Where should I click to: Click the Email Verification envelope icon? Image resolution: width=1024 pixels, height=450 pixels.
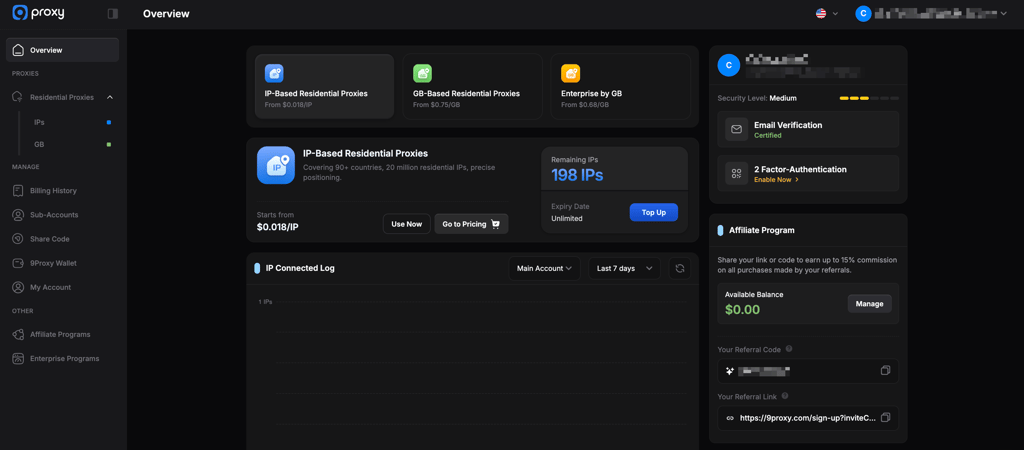pos(737,129)
